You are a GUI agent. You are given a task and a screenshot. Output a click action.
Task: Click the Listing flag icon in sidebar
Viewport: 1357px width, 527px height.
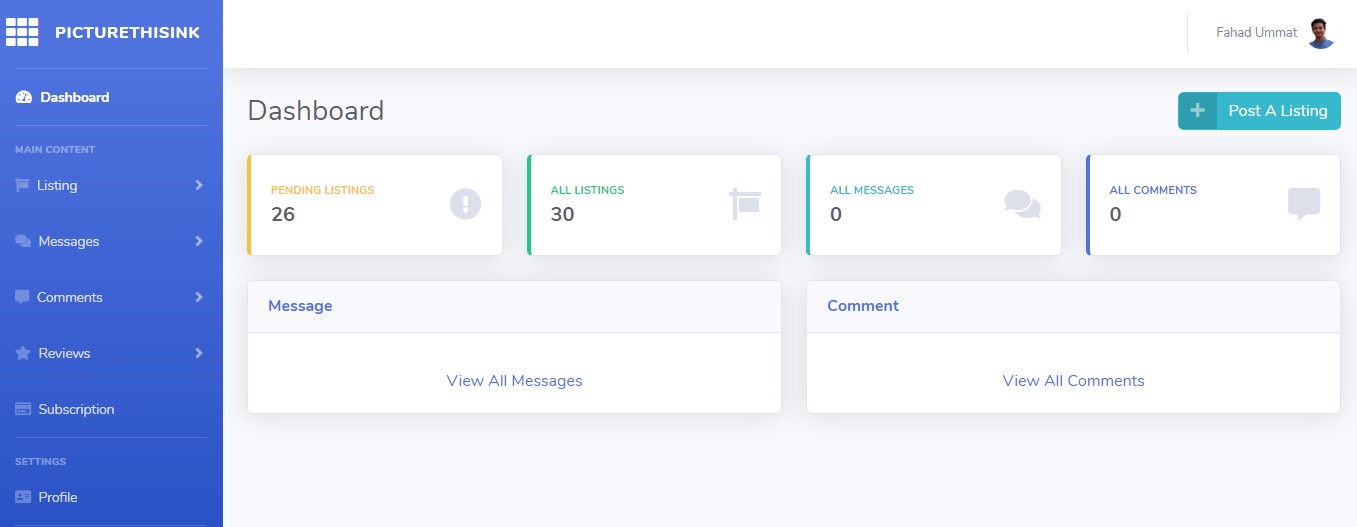pyautogui.click(x=22, y=185)
